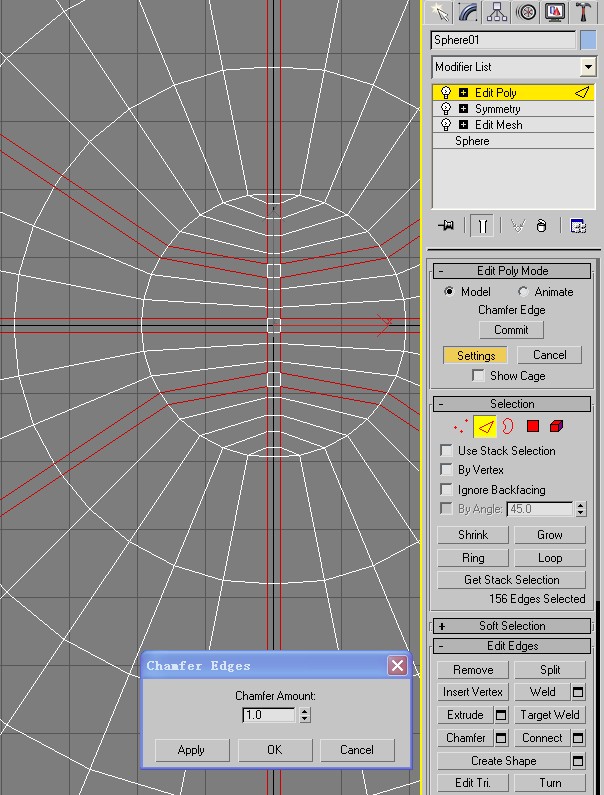Toggle Edit Poly modifier lightbulb
Viewport: 604px width, 795px height.
[x=446, y=93]
